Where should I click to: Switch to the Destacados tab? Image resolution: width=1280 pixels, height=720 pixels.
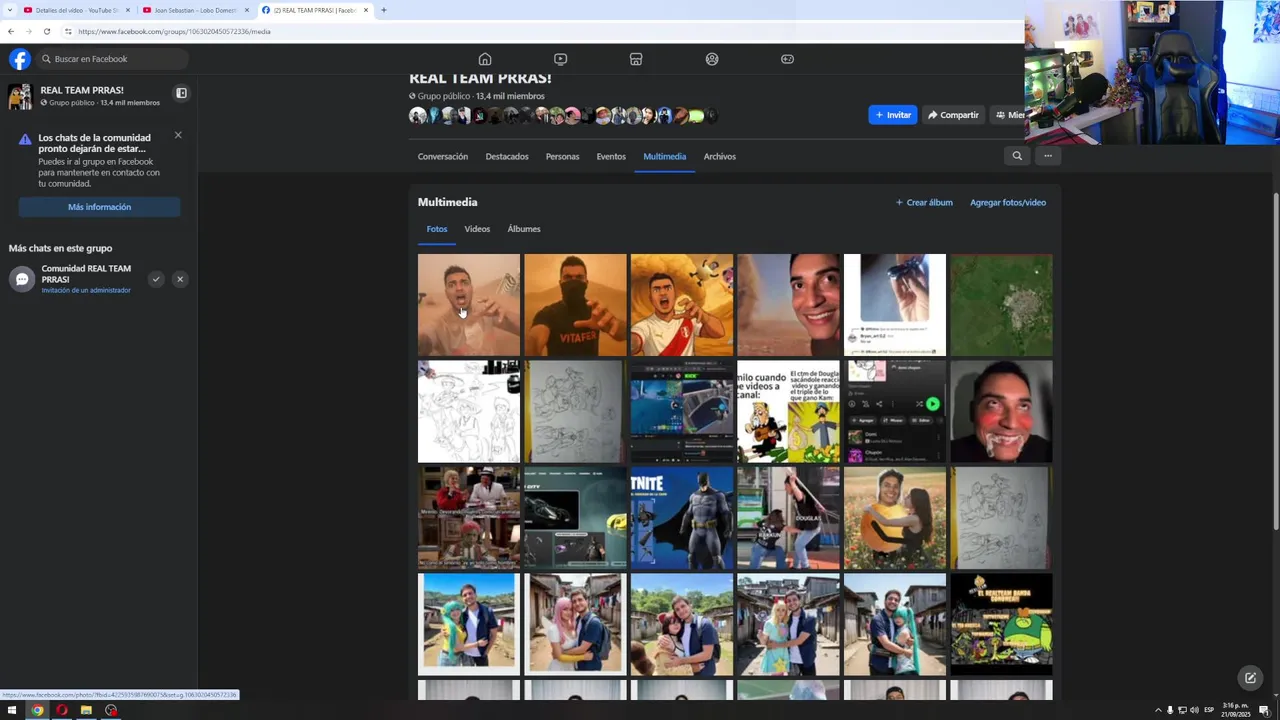click(x=507, y=156)
